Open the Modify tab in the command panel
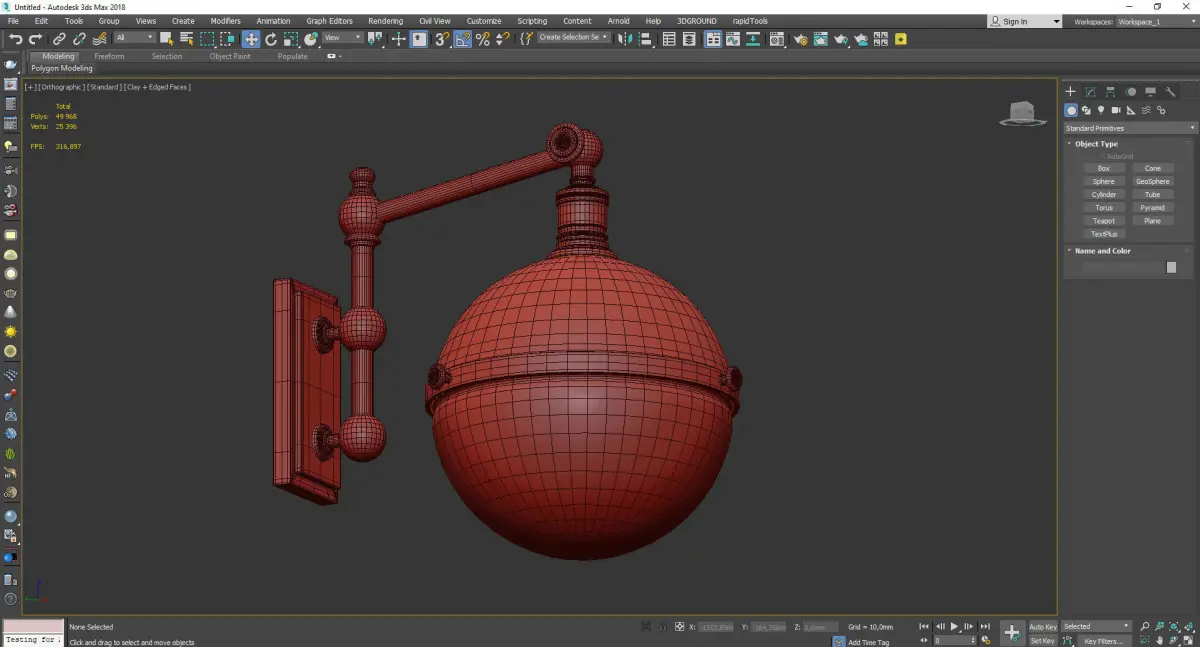 point(1090,92)
